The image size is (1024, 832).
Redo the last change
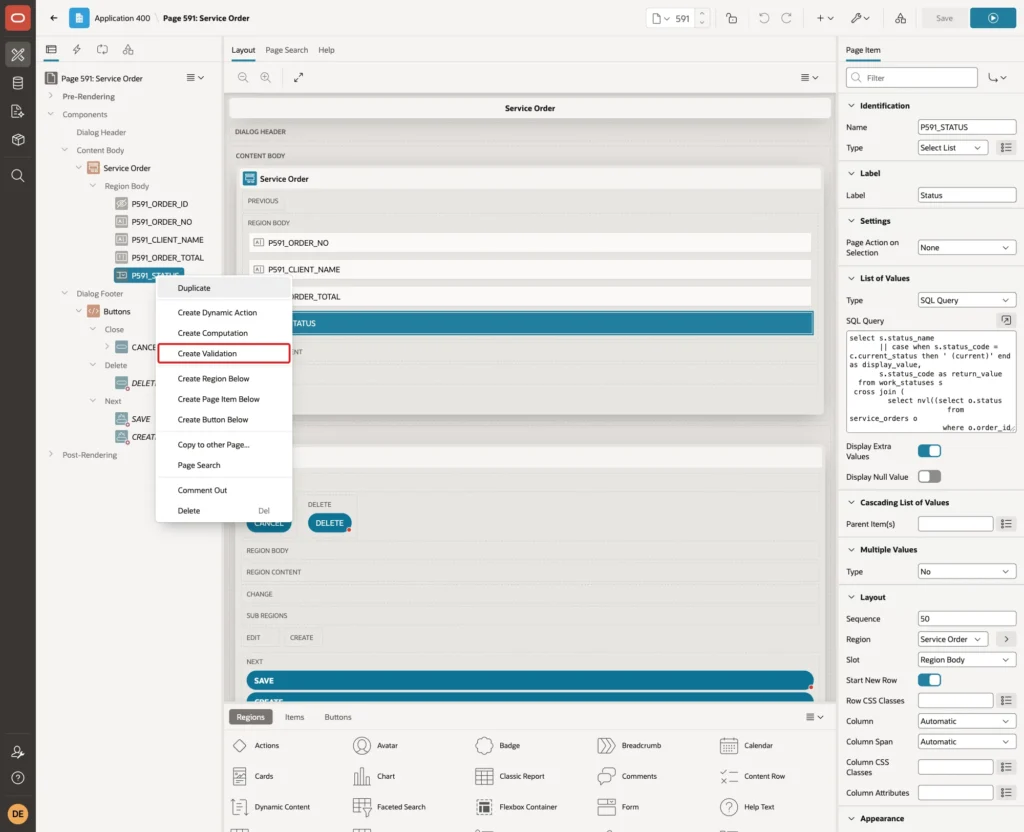(786, 18)
